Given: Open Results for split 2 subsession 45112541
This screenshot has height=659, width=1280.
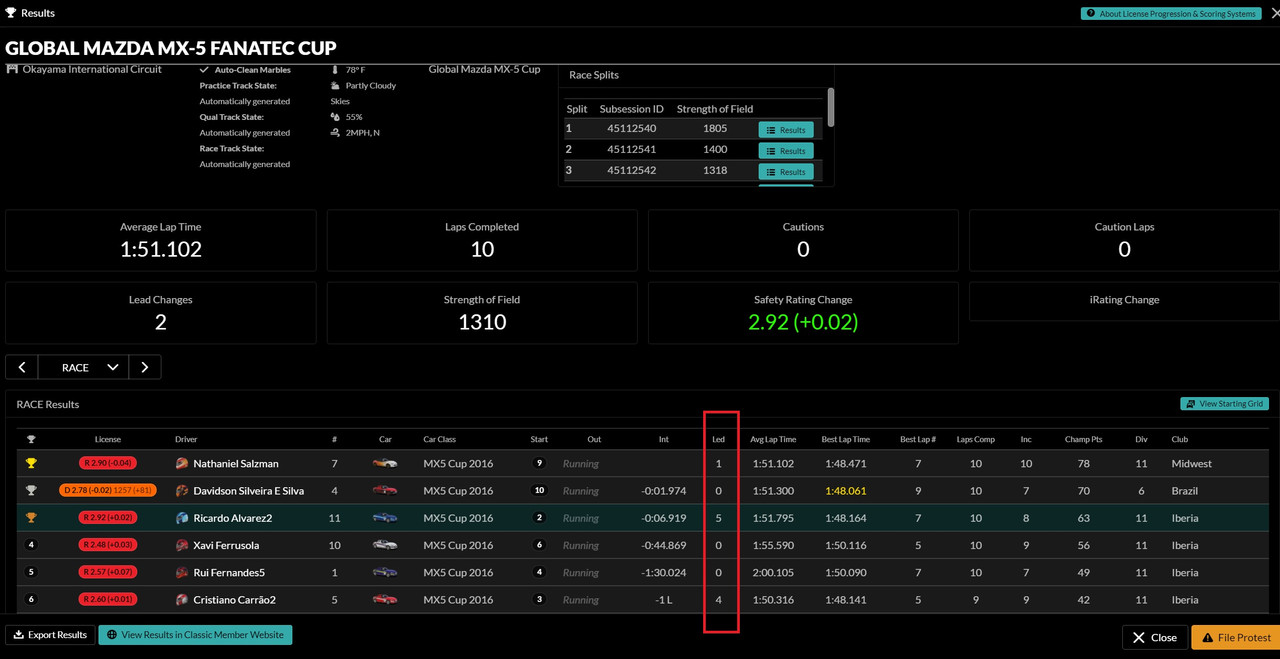Looking at the screenshot, I should tap(786, 151).
